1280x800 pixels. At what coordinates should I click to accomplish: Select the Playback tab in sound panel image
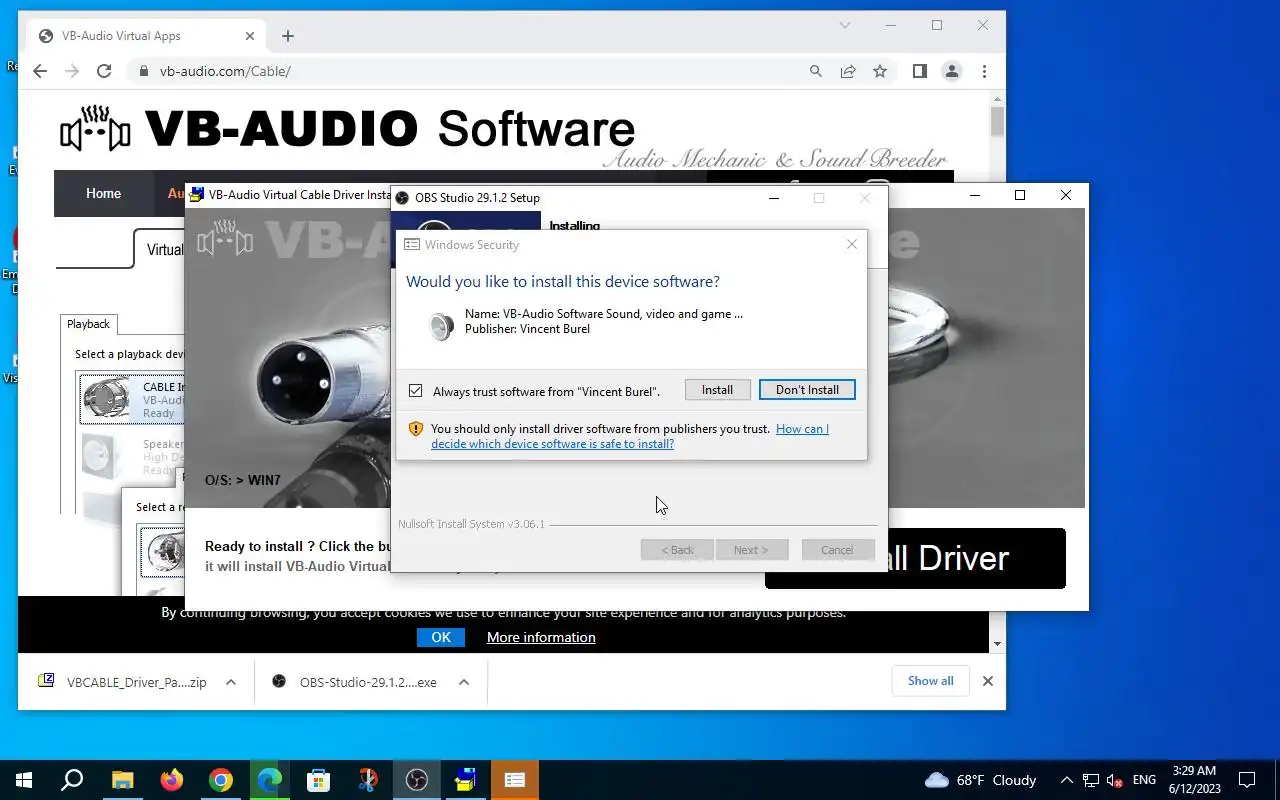tap(88, 324)
